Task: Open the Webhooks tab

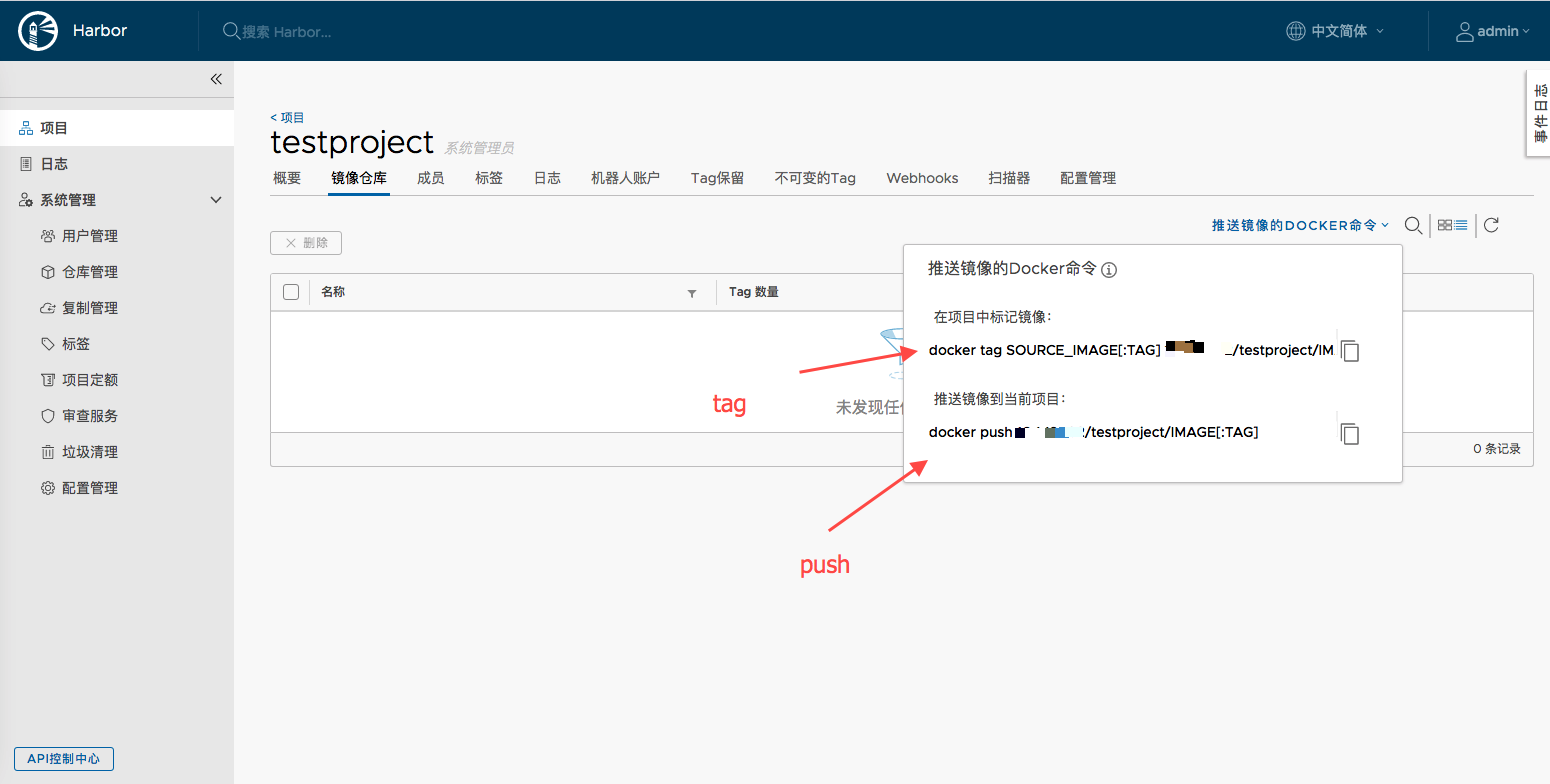Action: (x=921, y=178)
